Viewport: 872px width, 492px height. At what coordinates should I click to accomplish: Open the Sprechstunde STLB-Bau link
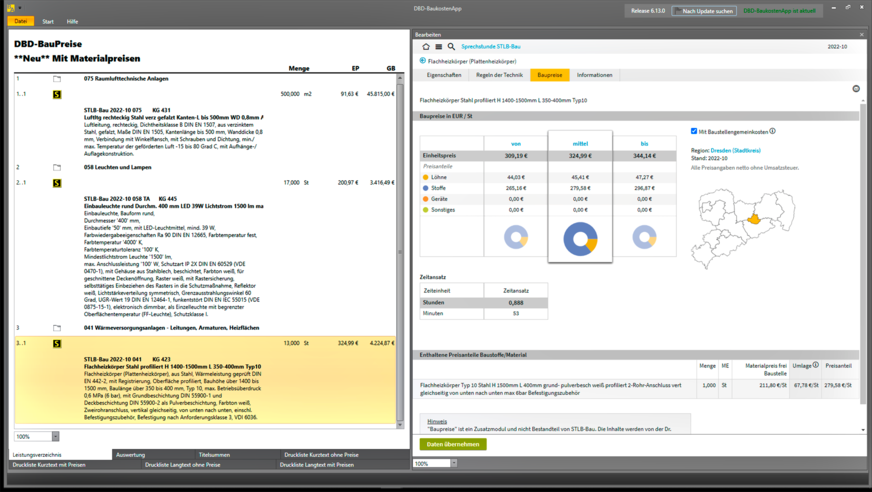pyautogui.click(x=490, y=47)
